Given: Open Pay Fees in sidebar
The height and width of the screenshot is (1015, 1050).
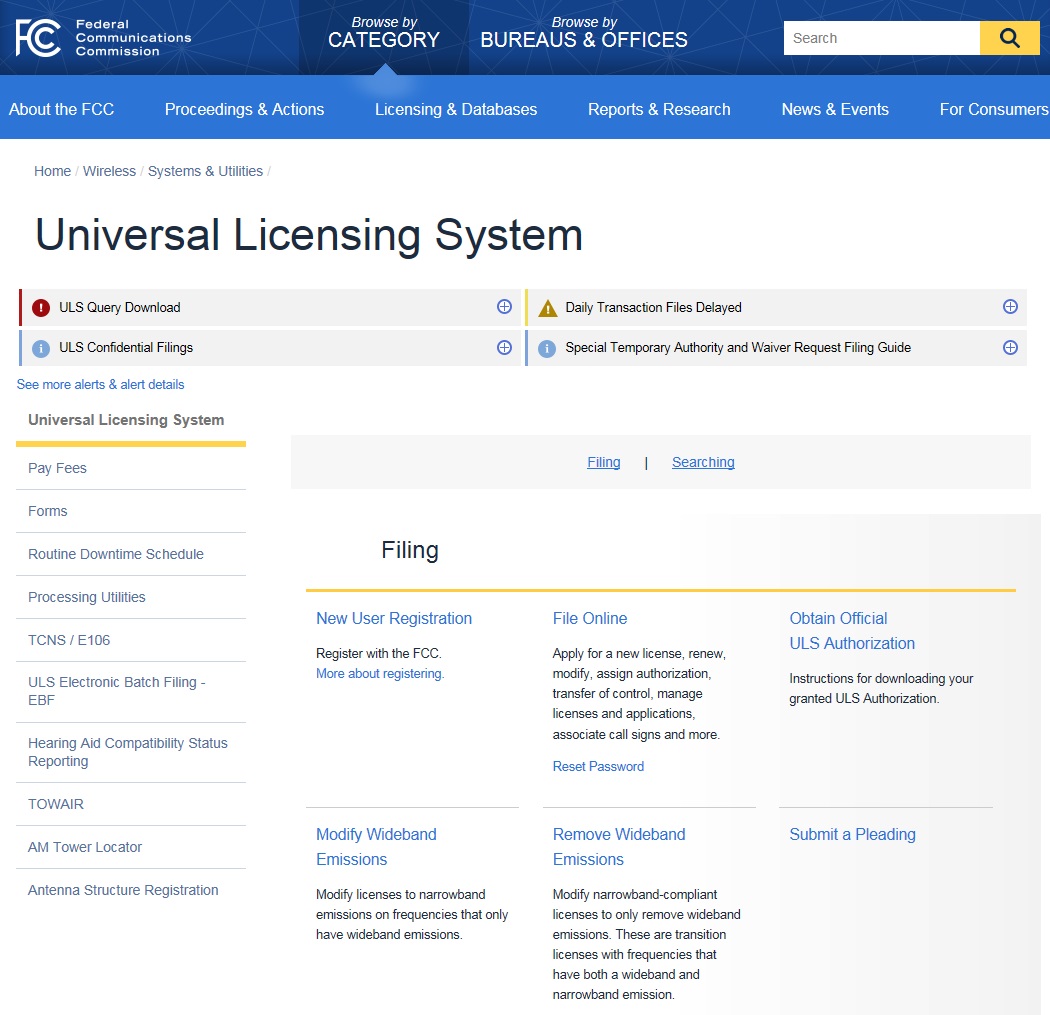Looking at the screenshot, I should [x=57, y=468].
